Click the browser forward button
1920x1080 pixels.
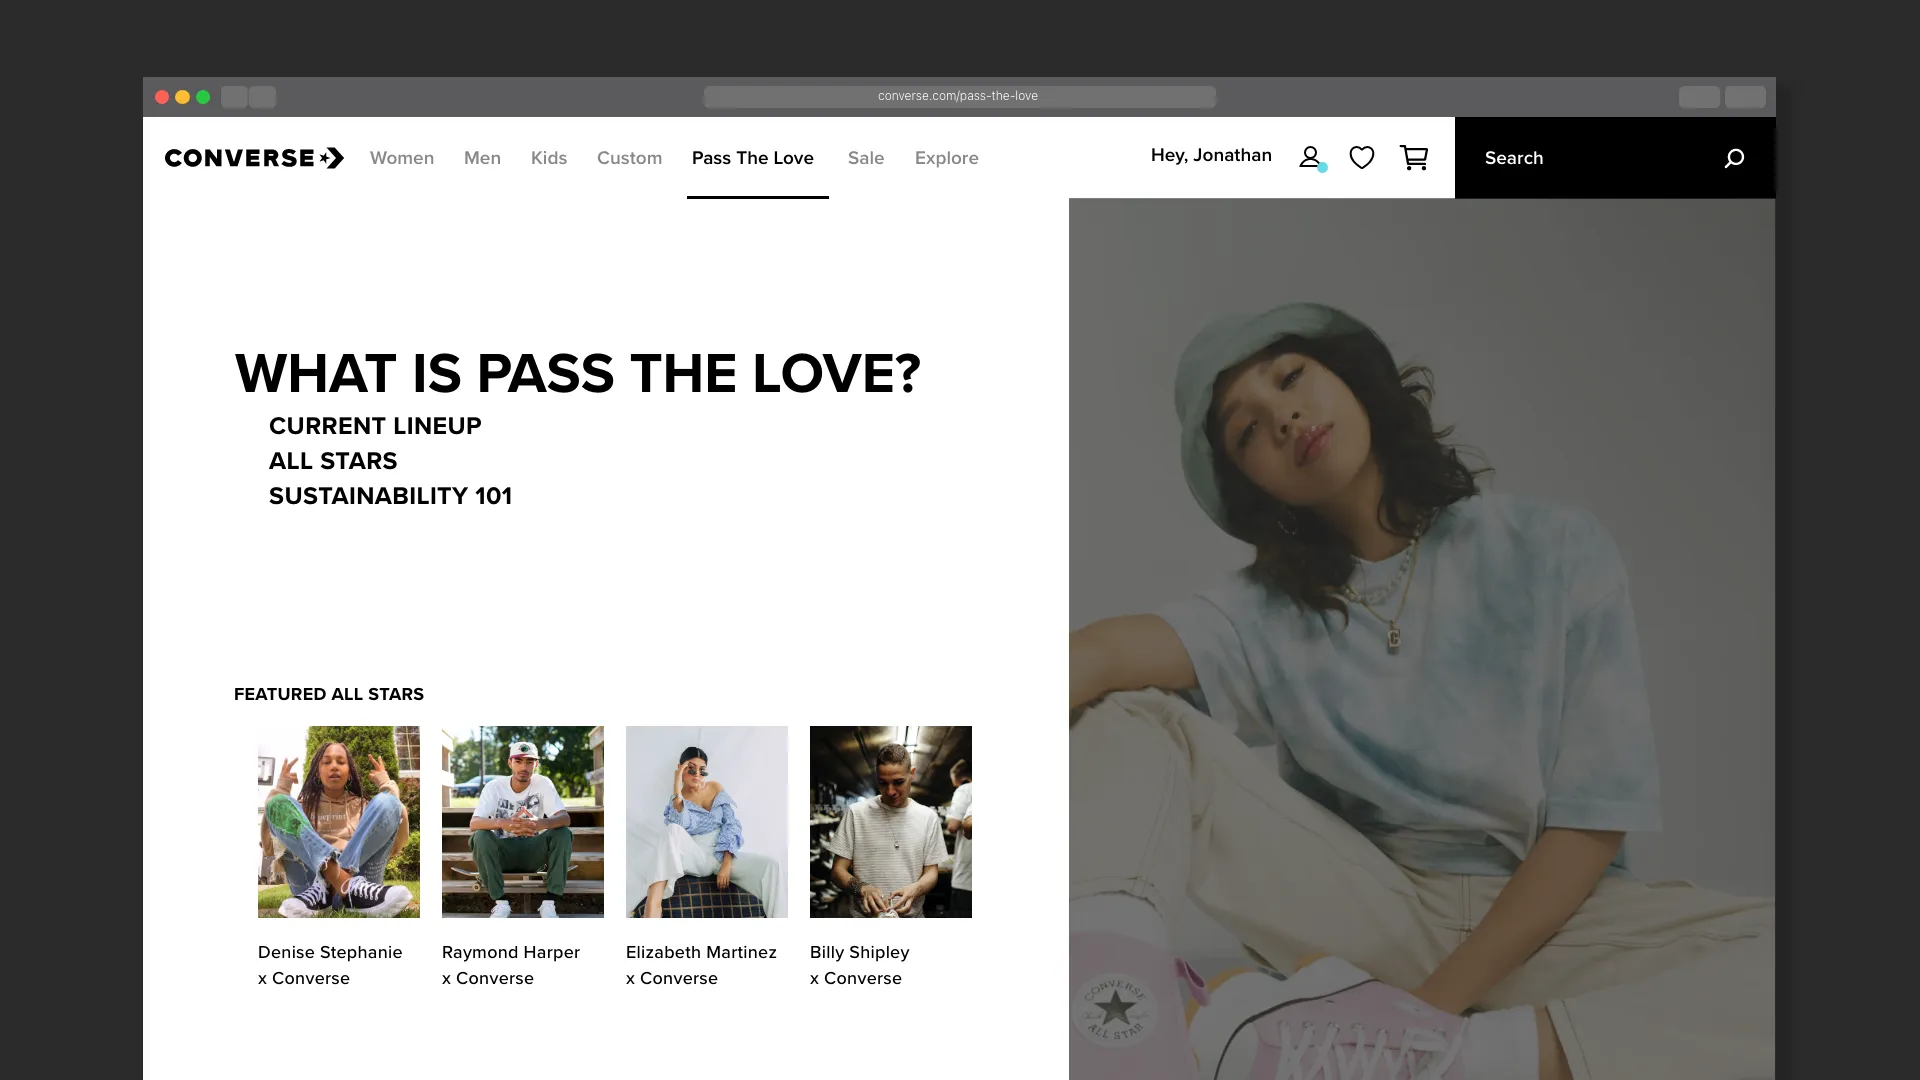263,97
